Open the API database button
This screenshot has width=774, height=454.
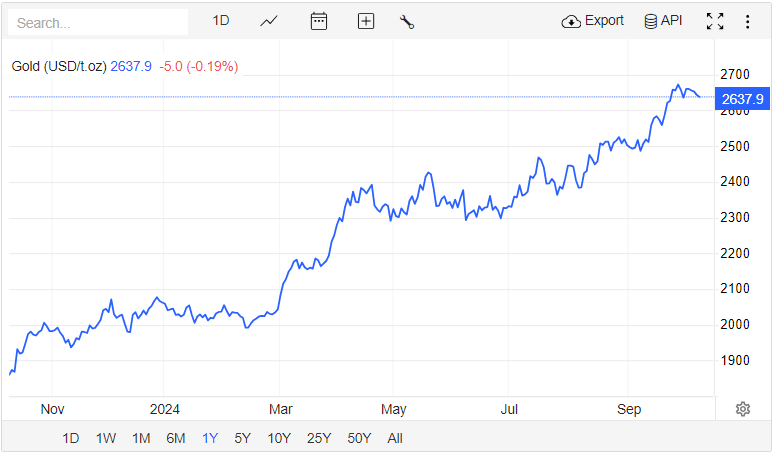click(x=663, y=21)
